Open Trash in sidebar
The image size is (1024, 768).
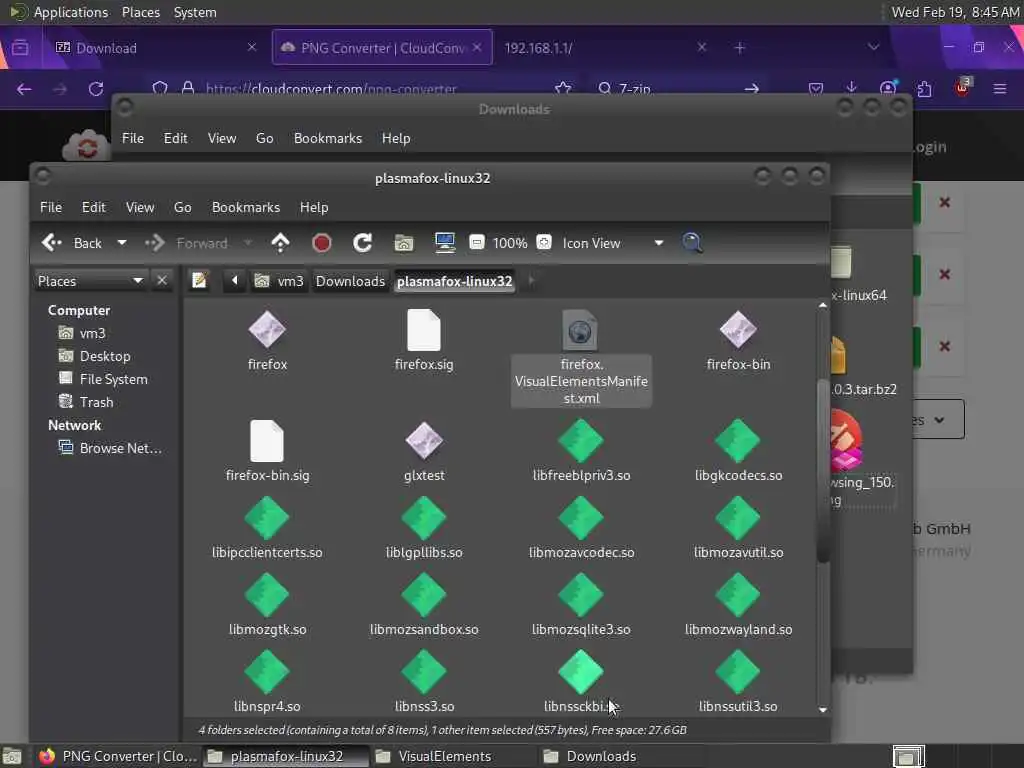(86, 402)
